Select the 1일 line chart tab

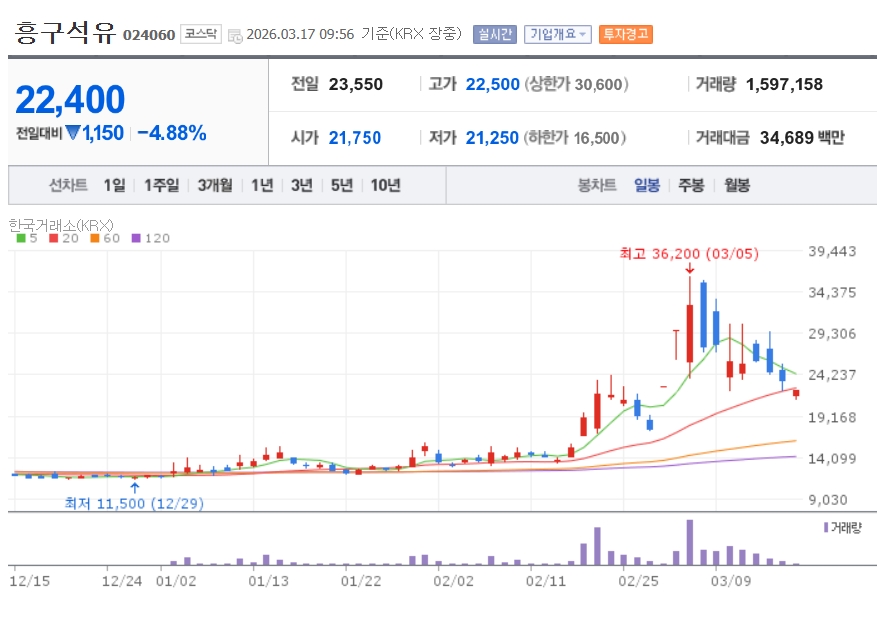click(x=114, y=185)
